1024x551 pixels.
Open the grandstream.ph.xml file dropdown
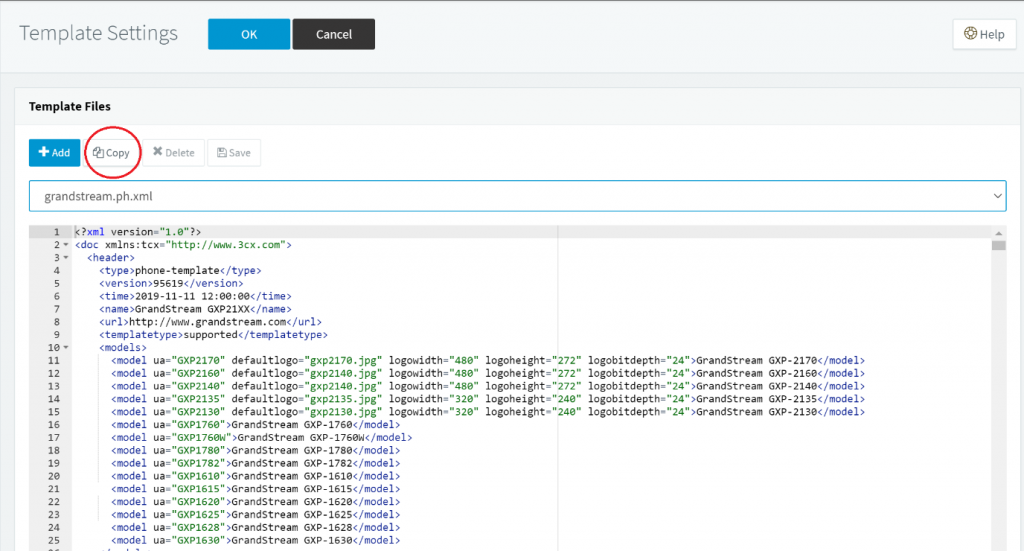click(517, 196)
